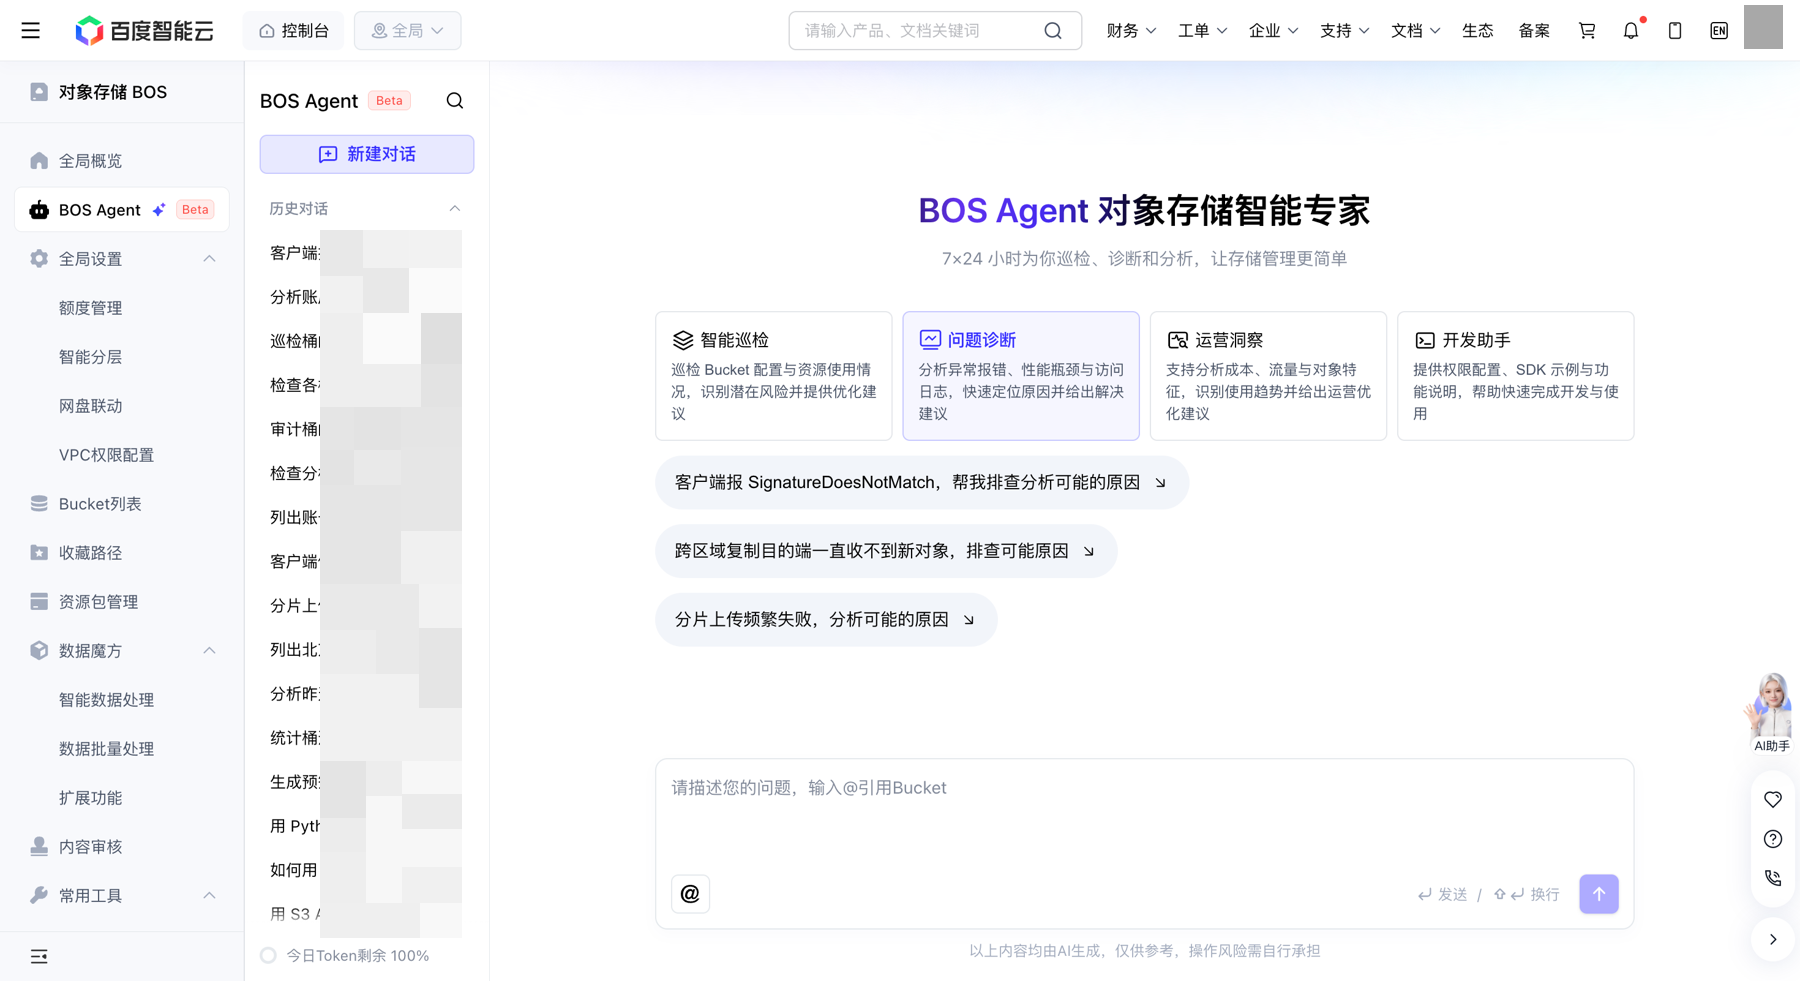The height and width of the screenshot is (981, 1800).
Task: Click the @ reference Bucket button
Action: 690,894
